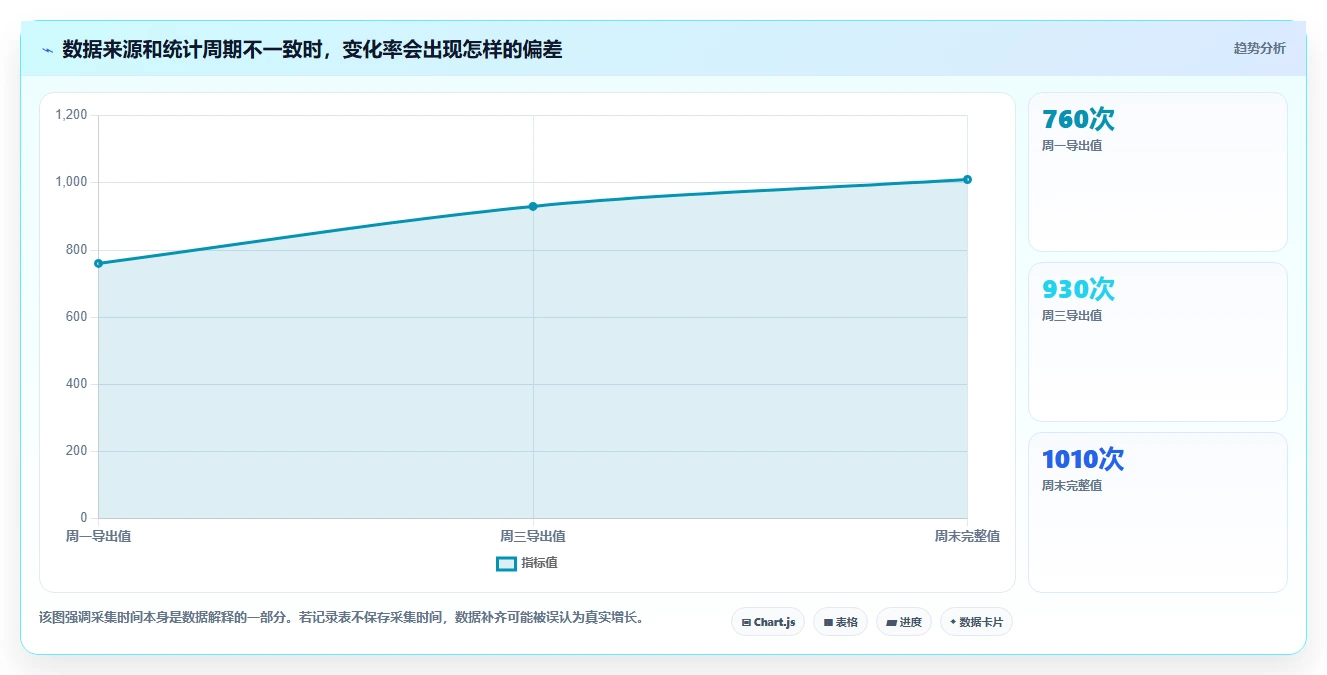Click the footnote text starting 该图强调采集时间
This screenshot has height=675, width=1327.
[x=344, y=617]
